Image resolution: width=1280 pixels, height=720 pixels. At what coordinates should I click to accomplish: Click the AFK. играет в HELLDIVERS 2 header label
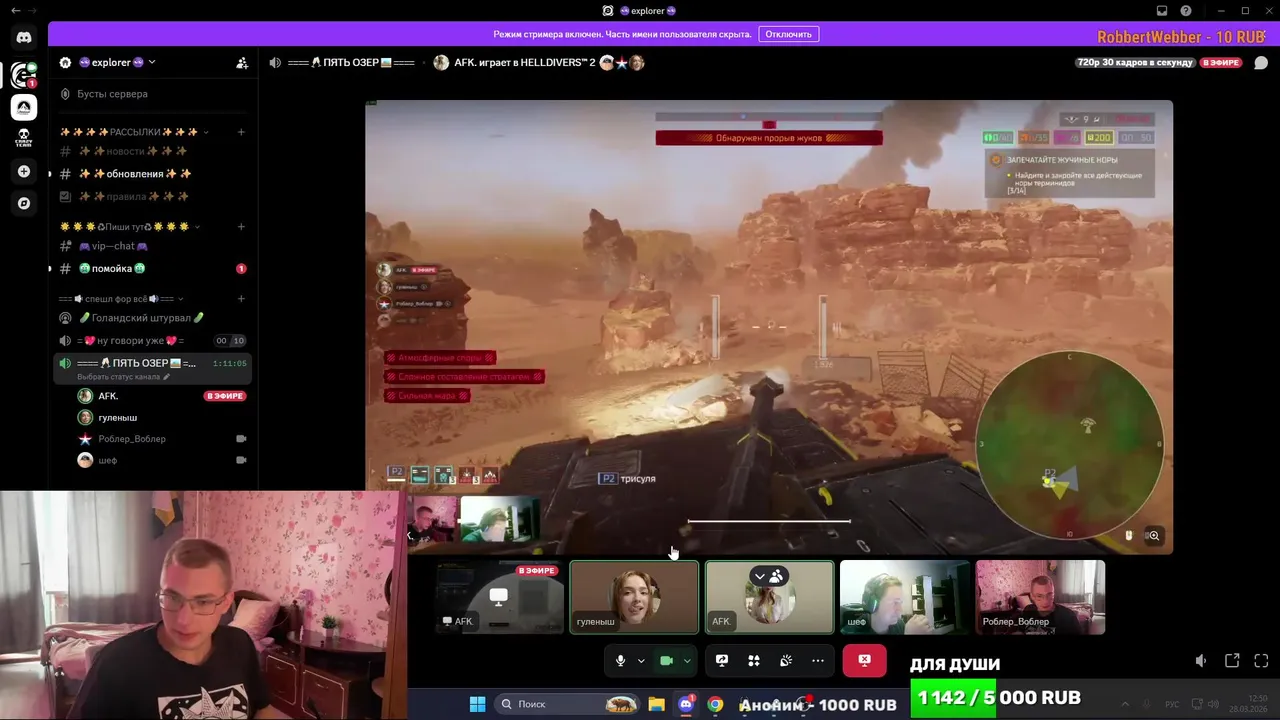[525, 62]
